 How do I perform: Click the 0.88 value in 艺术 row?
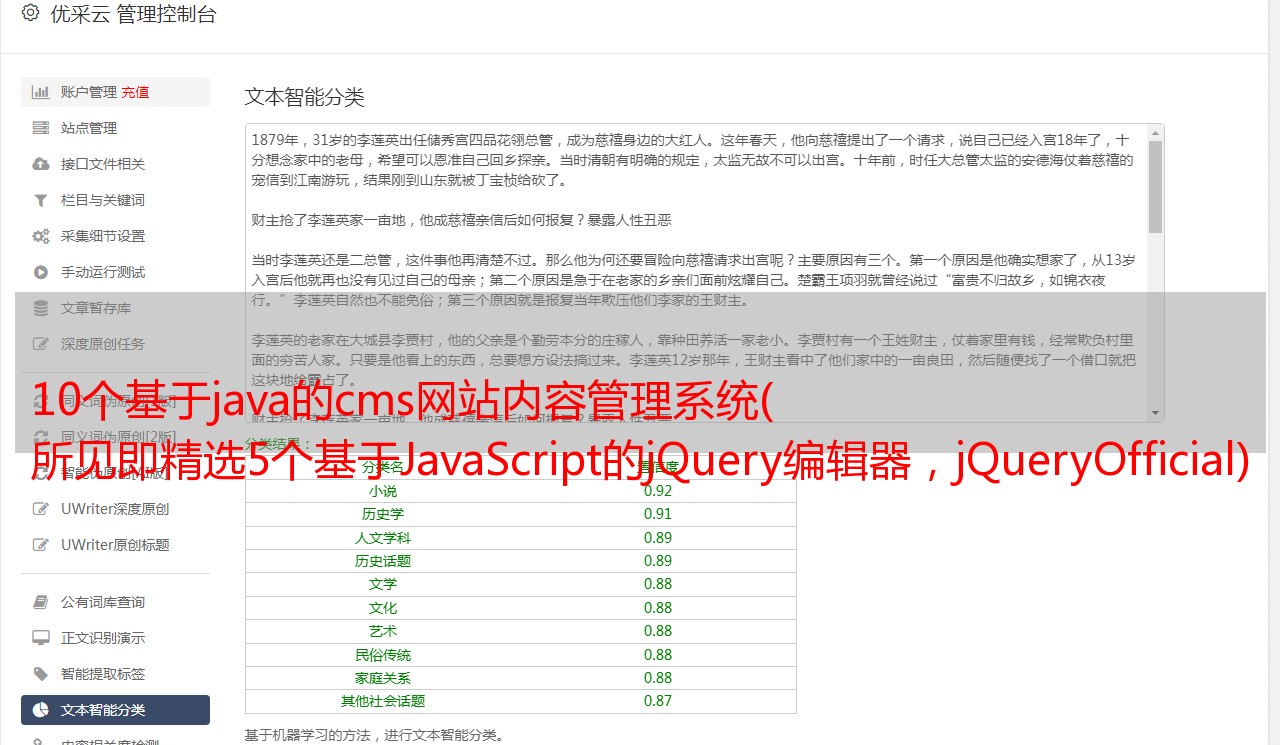click(658, 631)
